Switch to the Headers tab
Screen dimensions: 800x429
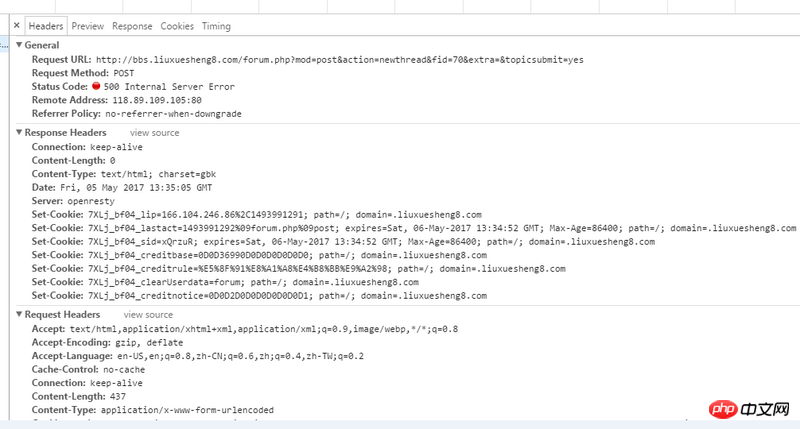[x=46, y=26]
